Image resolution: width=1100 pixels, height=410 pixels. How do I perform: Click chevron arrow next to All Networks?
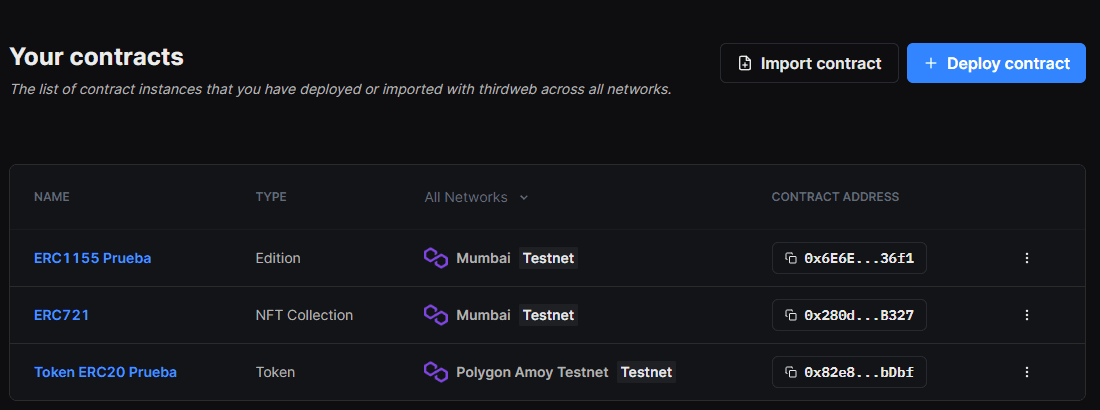523,198
